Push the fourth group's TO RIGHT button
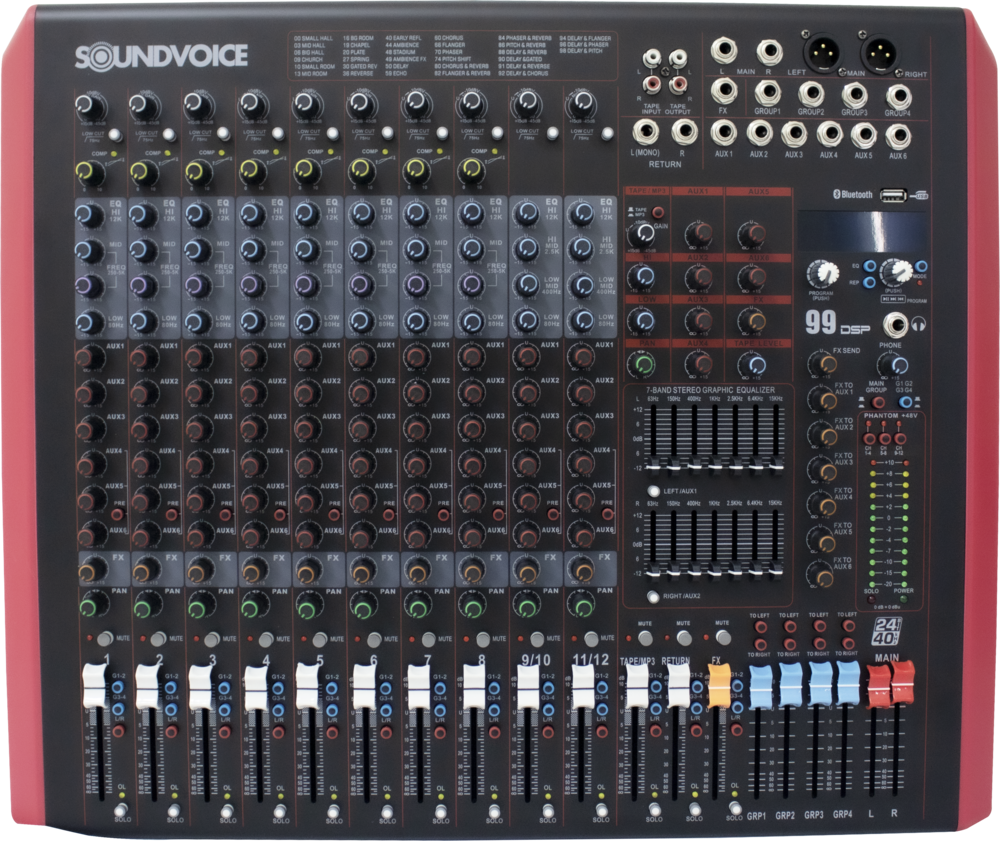1000x841 pixels. 848,643
